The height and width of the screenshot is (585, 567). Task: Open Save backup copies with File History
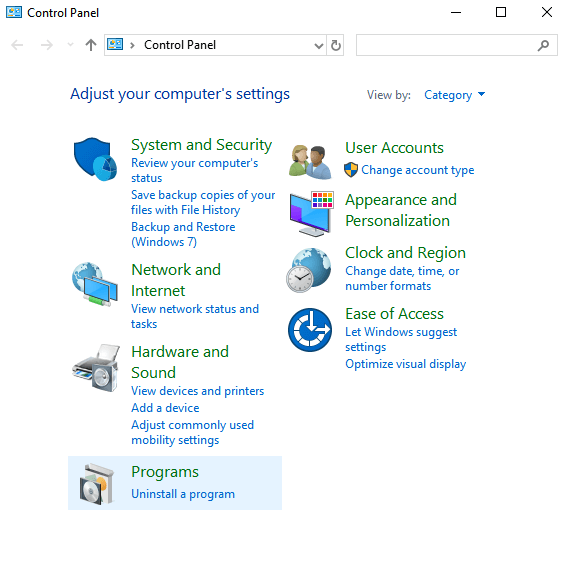tap(203, 202)
